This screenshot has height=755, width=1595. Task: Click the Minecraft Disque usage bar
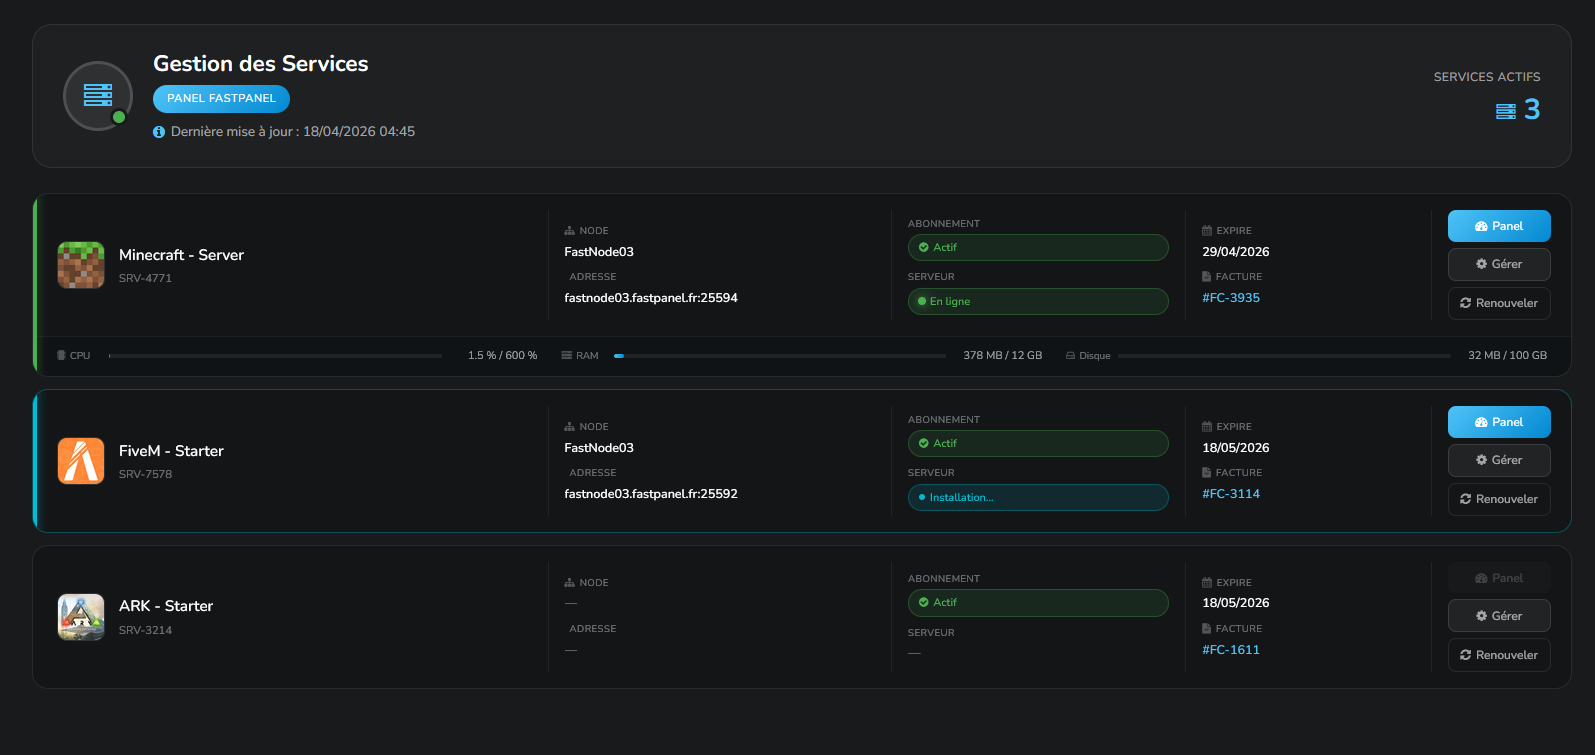(1284, 356)
